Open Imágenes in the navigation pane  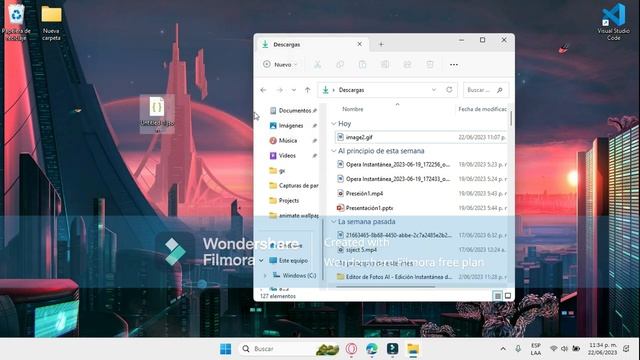click(293, 126)
